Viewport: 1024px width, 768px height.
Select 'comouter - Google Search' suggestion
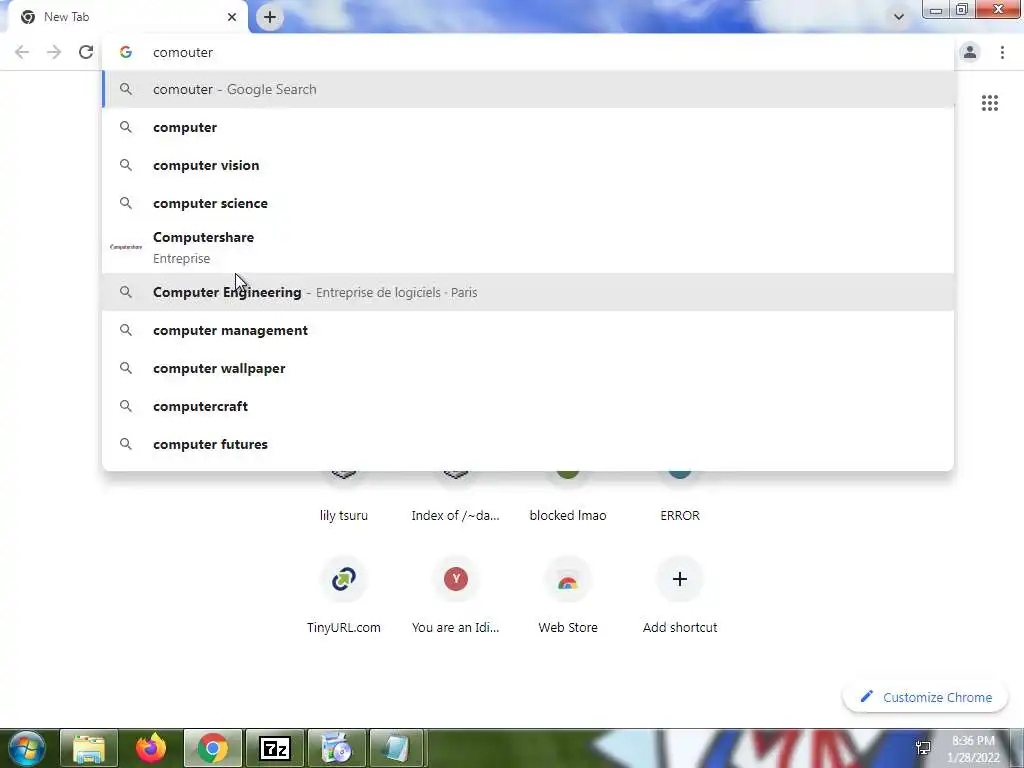[x=529, y=89]
